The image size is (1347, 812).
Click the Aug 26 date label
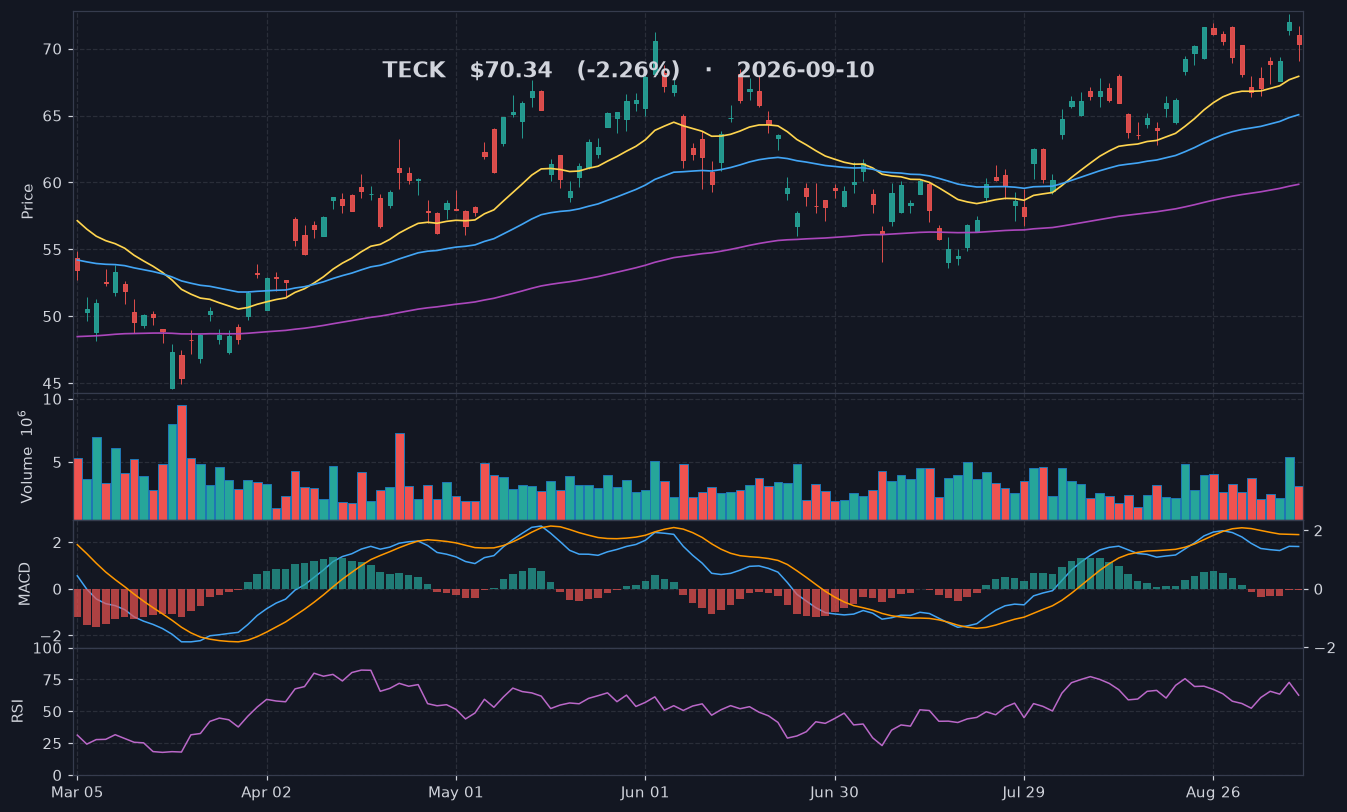[1212, 791]
